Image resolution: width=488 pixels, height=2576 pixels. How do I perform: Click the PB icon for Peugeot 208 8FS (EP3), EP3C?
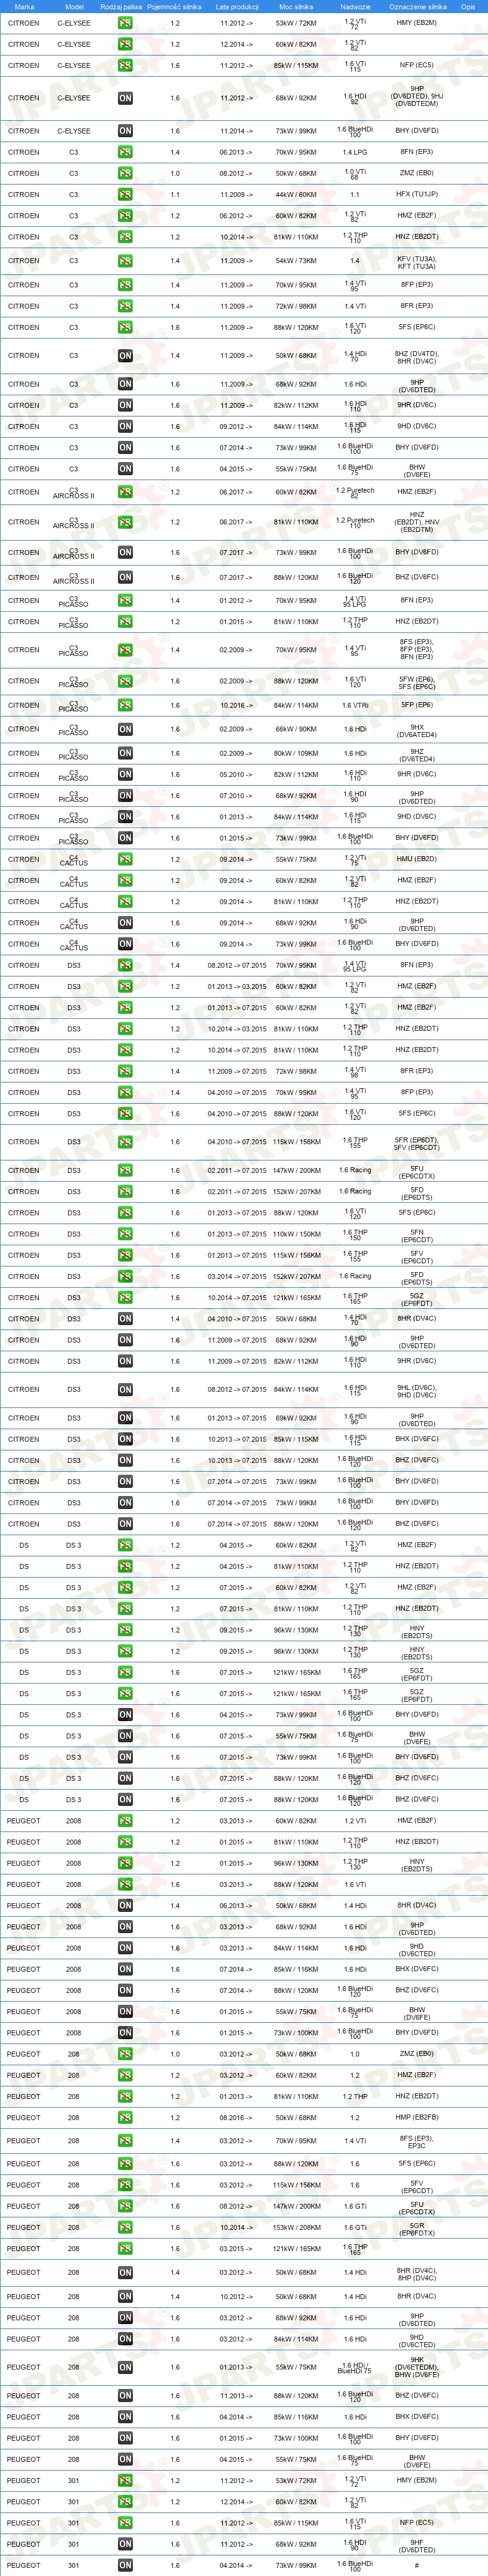[x=125, y=2141]
